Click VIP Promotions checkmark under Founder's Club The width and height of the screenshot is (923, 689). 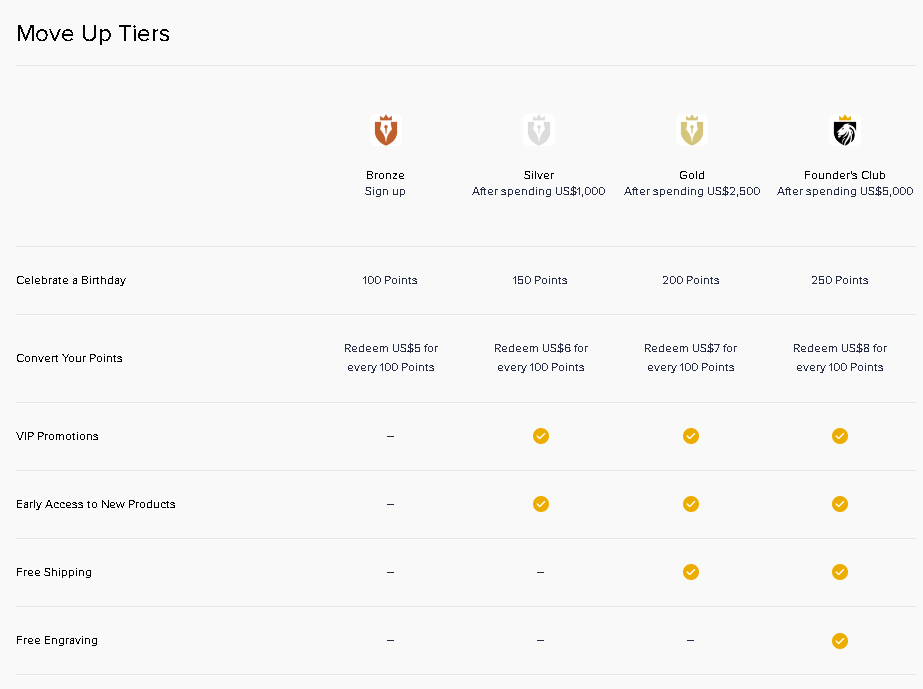pyautogui.click(x=840, y=436)
